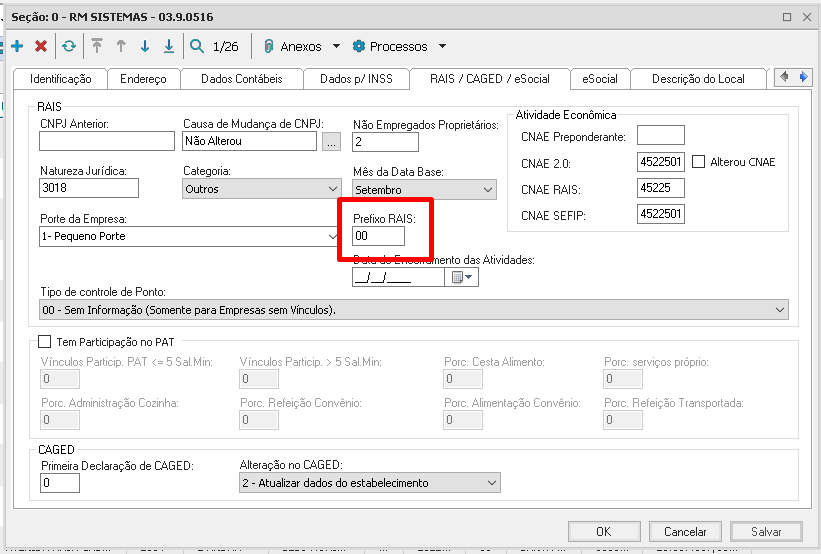The height and width of the screenshot is (554, 821).
Task: Click the Salvar button
Action: point(766,531)
